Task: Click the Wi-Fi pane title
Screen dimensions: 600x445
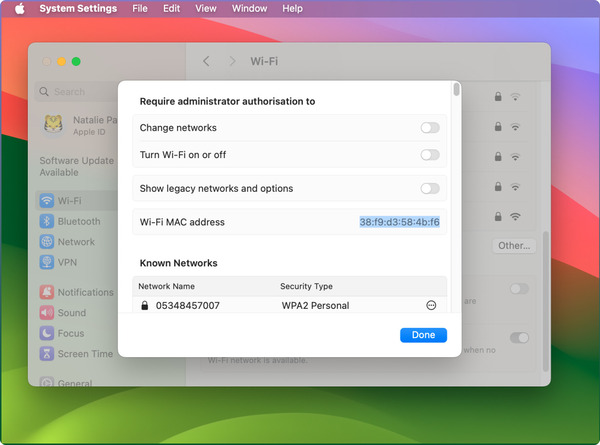Action: point(264,61)
